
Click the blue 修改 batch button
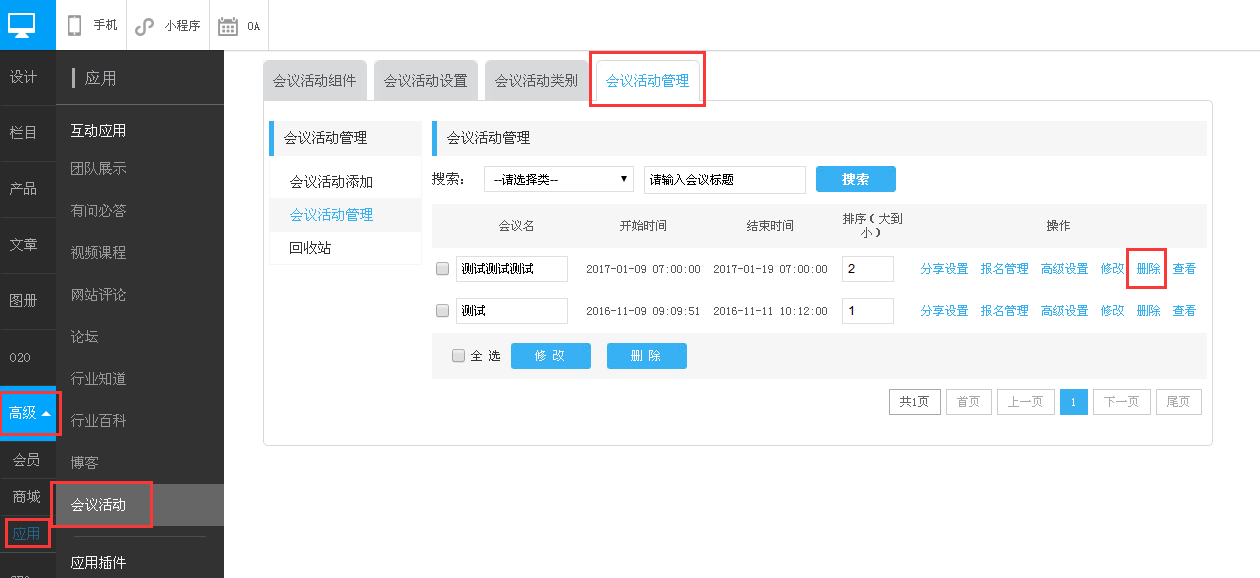click(551, 356)
